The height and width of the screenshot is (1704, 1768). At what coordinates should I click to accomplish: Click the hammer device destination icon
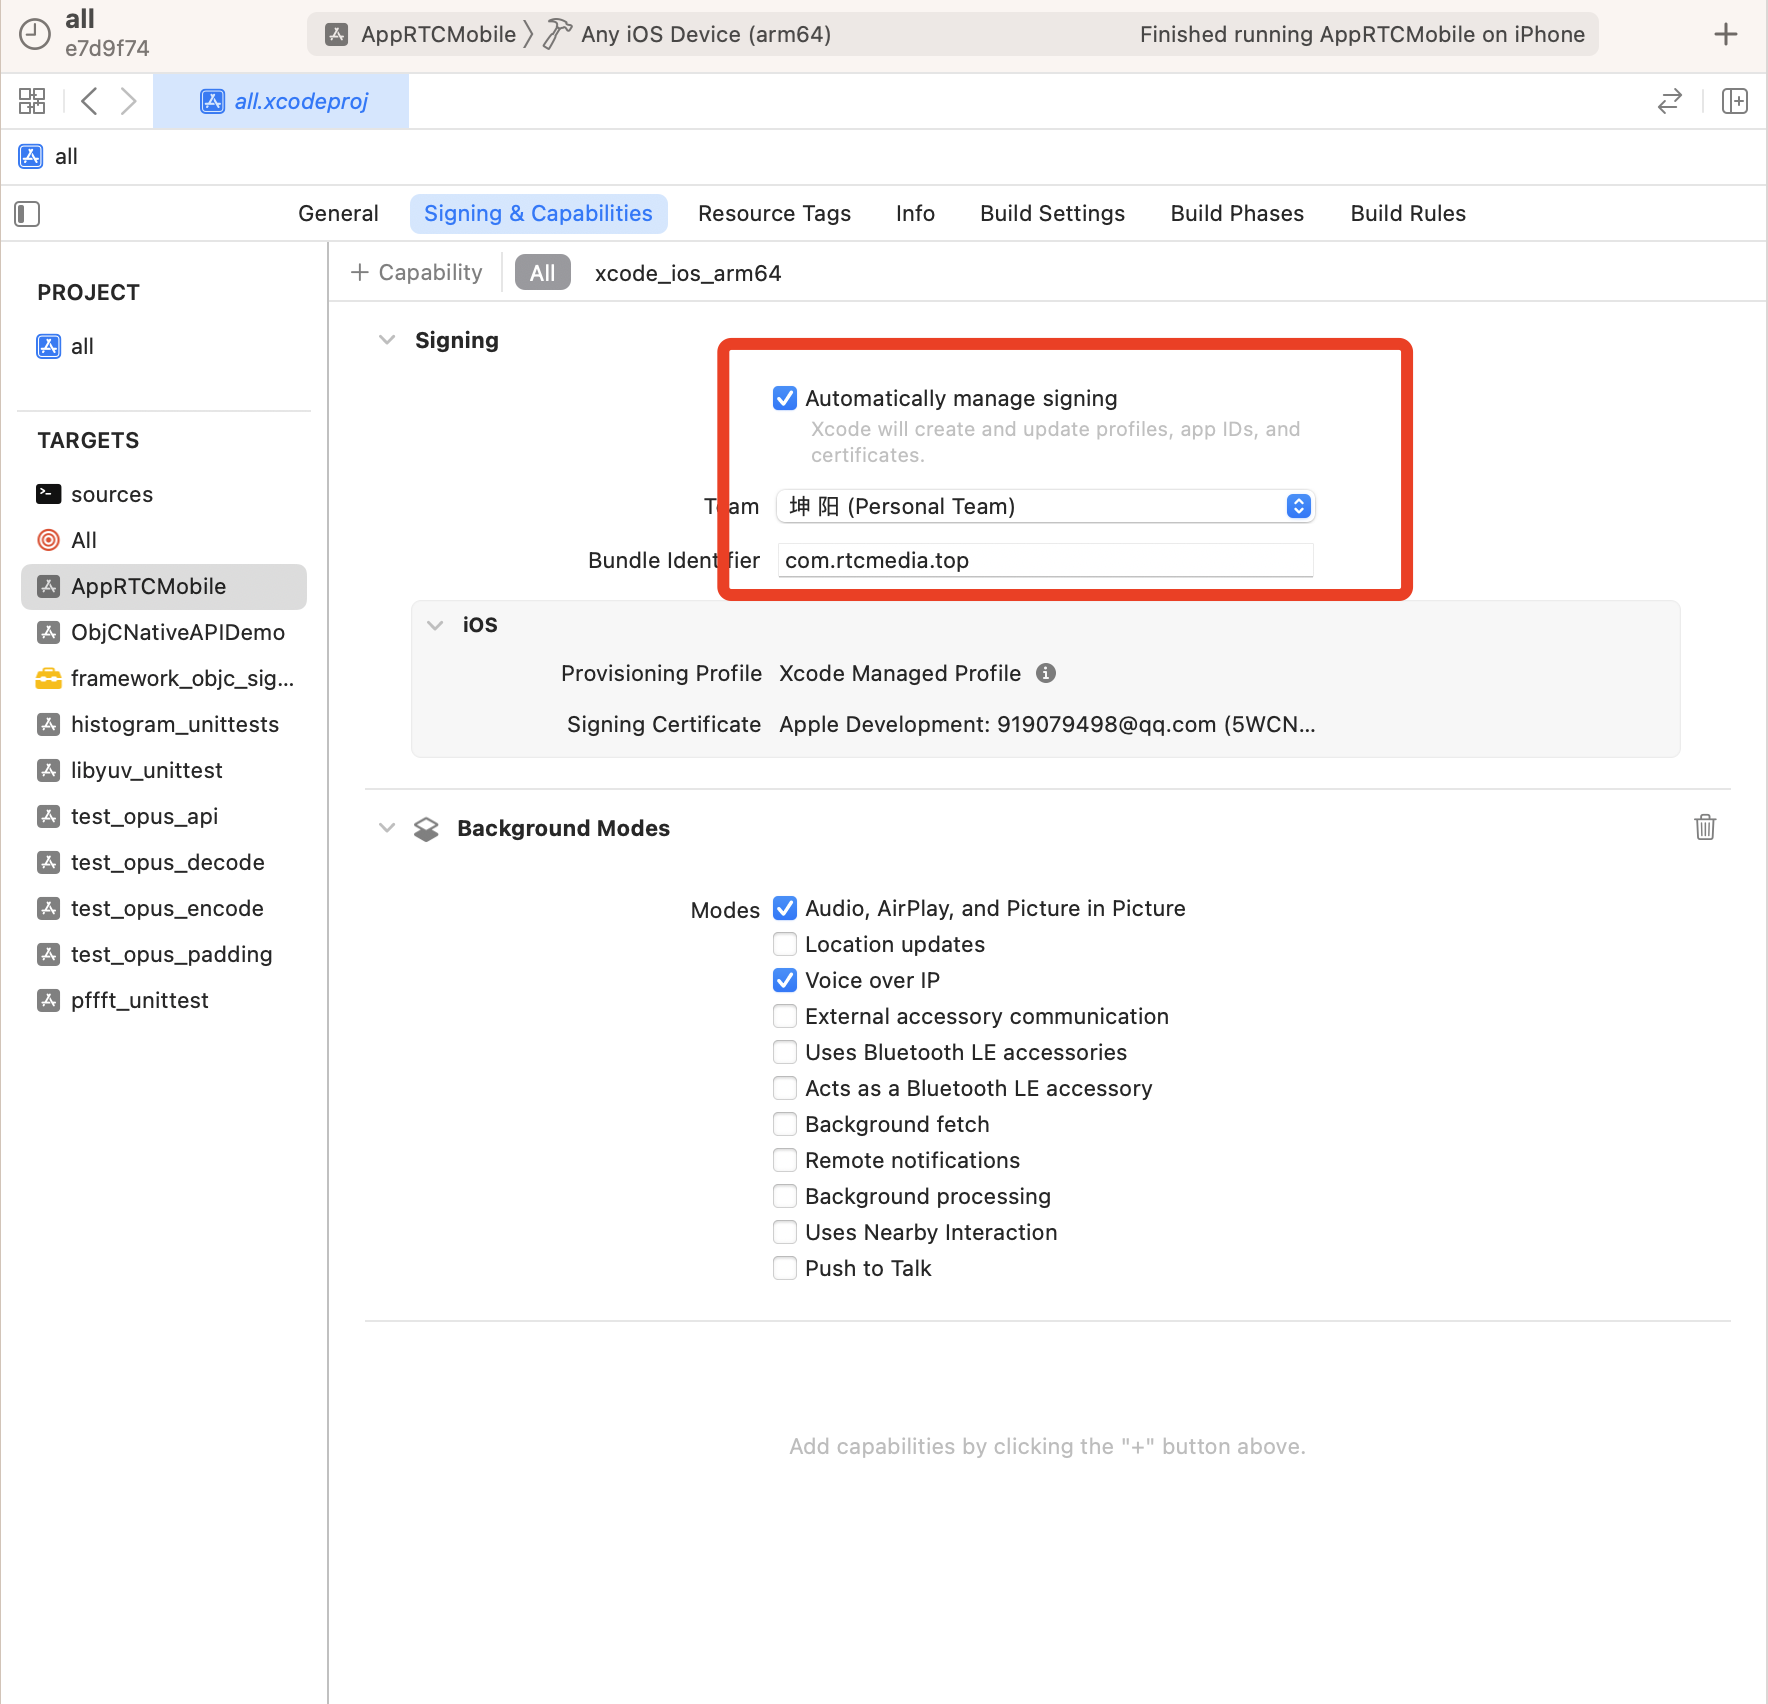pyautogui.click(x=557, y=34)
